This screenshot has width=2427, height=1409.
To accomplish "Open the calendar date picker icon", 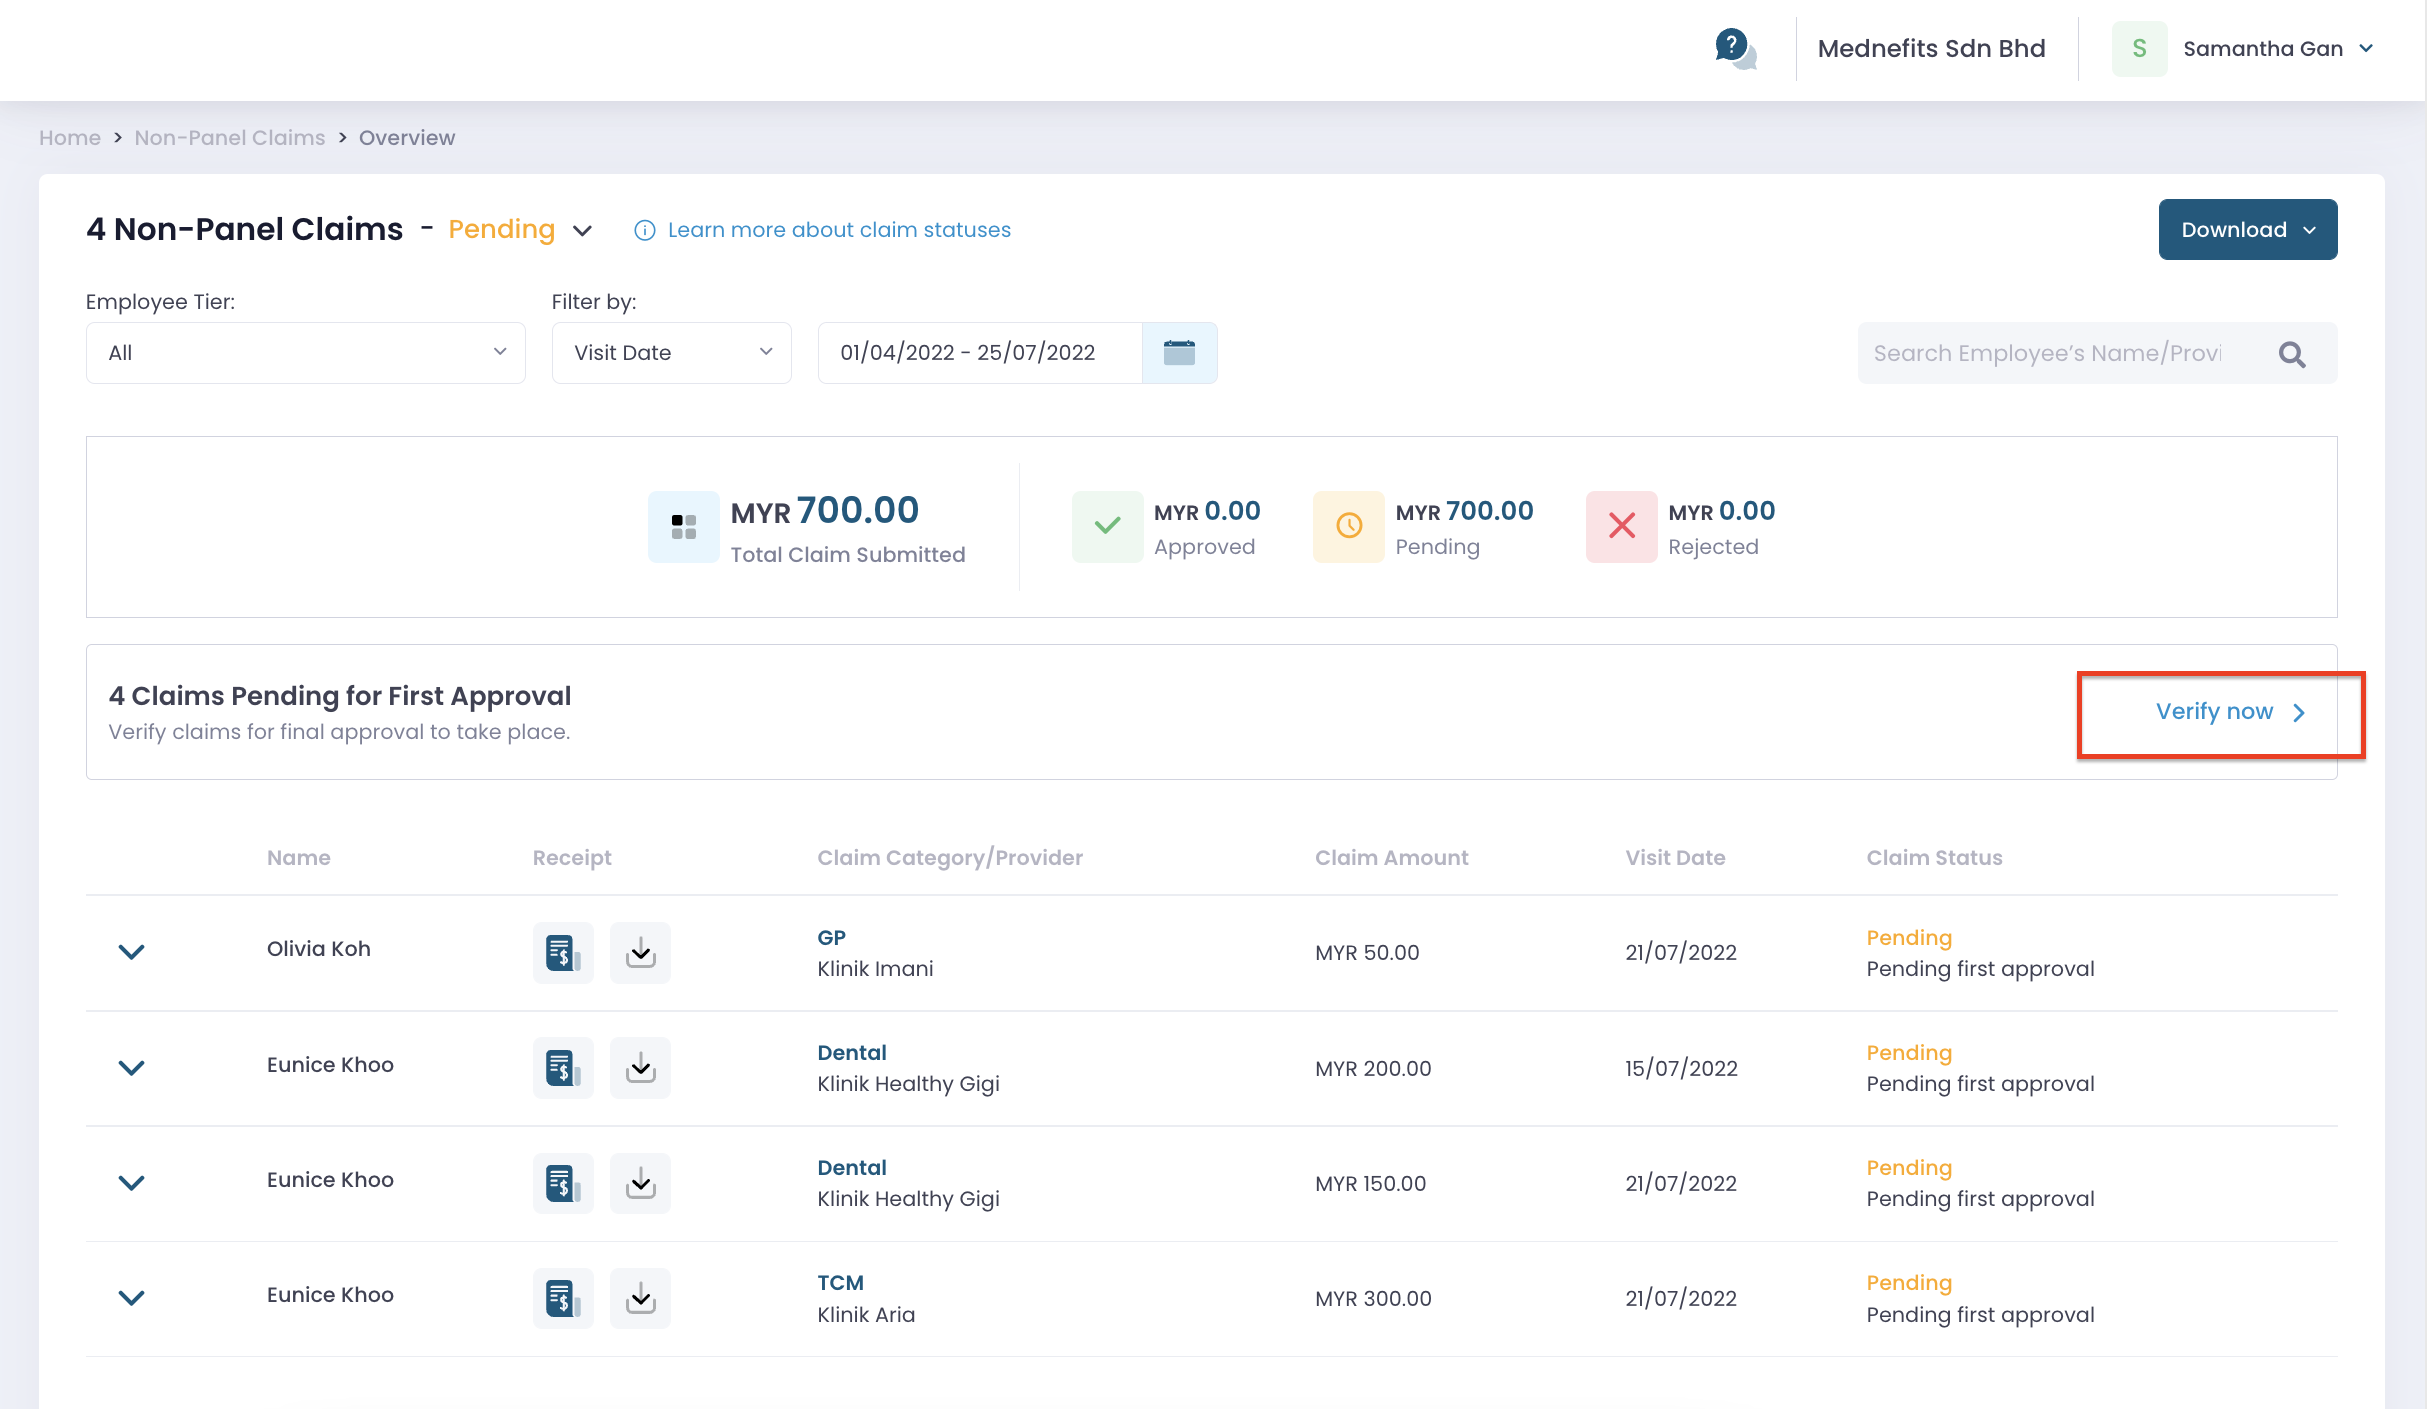I will tap(1180, 352).
